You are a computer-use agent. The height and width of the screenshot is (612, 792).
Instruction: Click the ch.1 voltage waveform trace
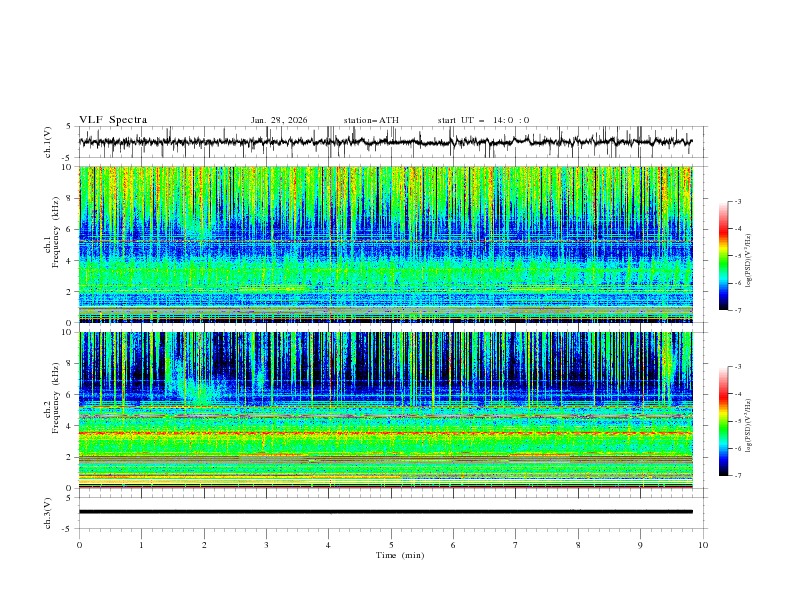pyautogui.click(x=385, y=142)
